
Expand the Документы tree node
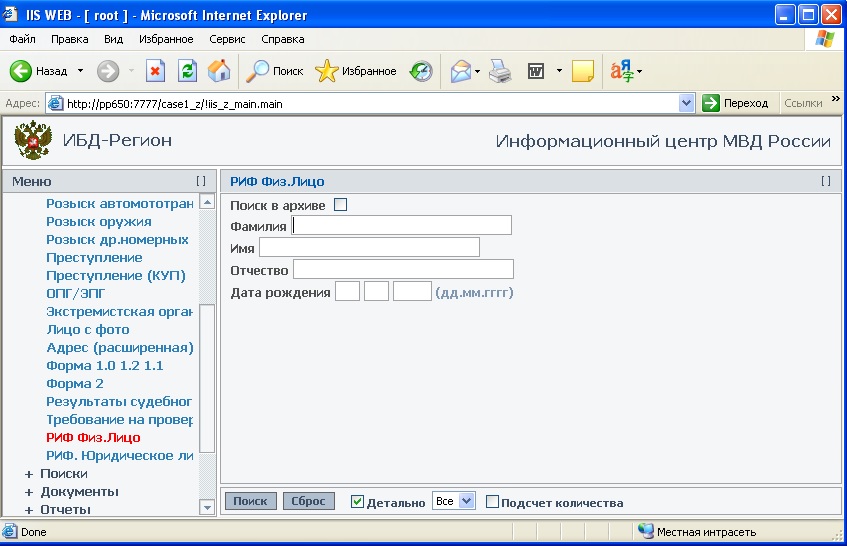tap(29, 492)
